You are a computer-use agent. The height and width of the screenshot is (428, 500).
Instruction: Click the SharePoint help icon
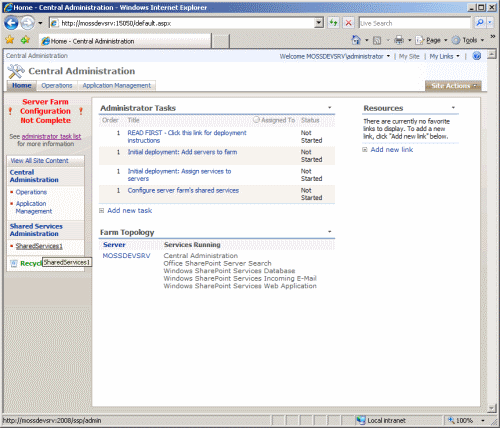tap(477, 56)
